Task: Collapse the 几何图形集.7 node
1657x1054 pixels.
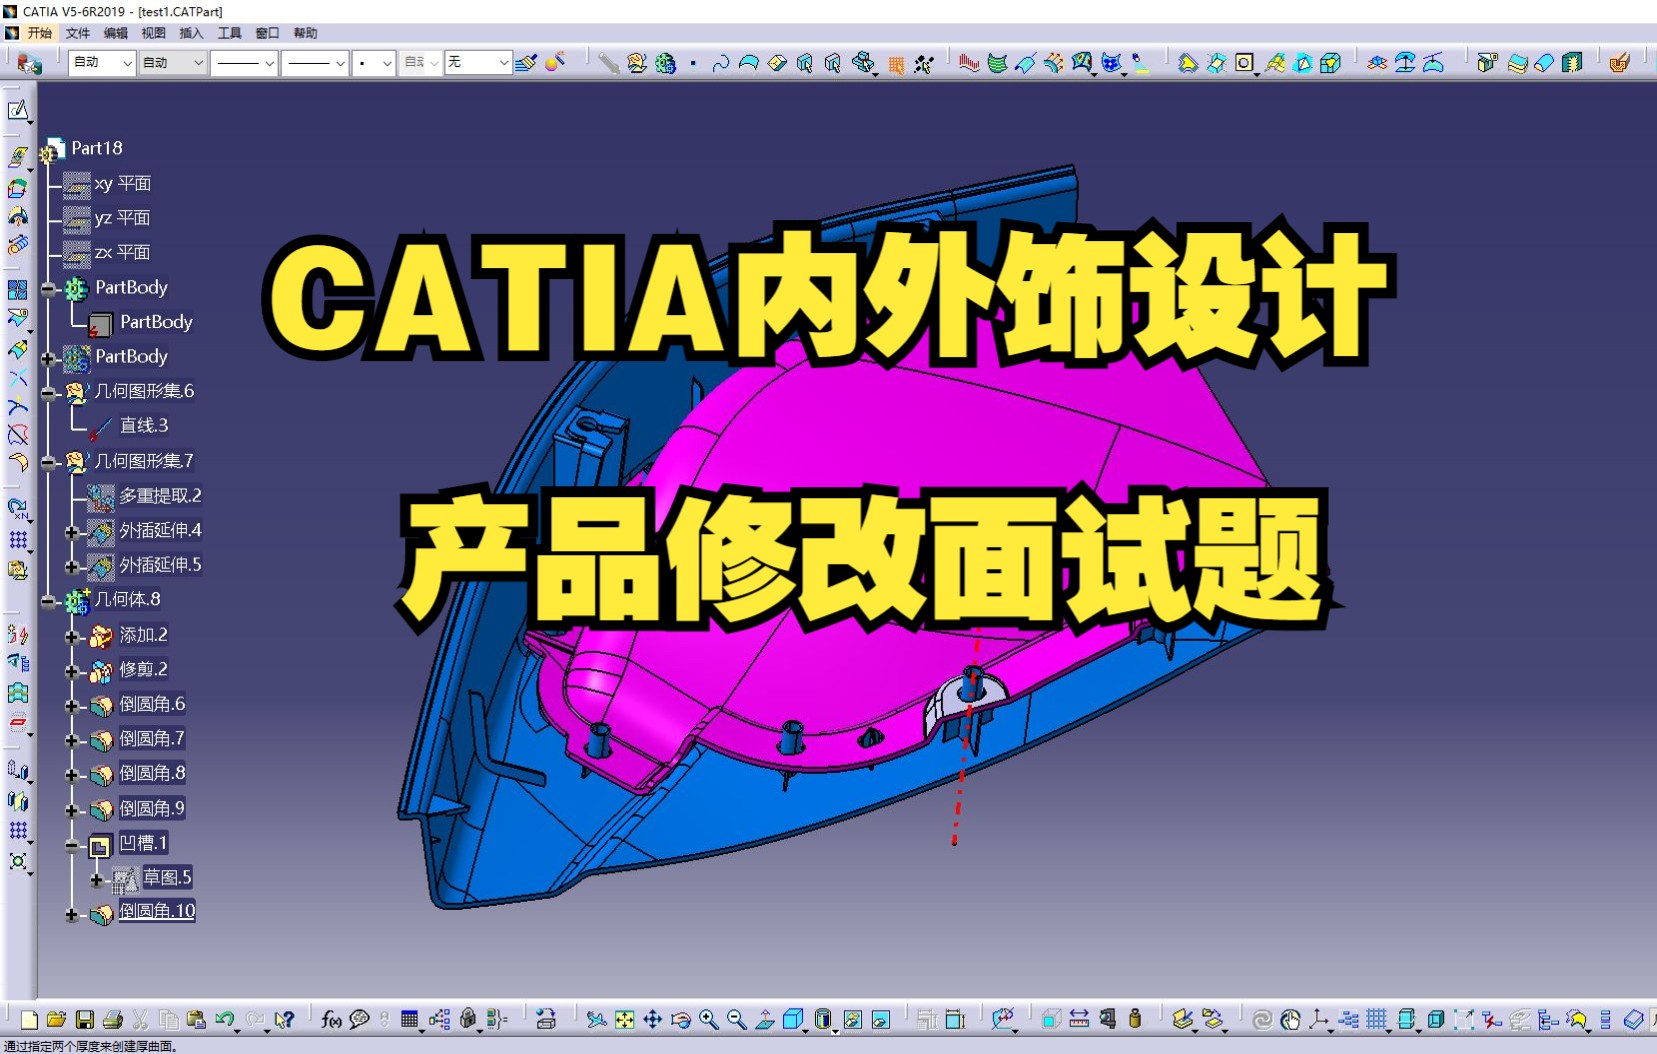Action: tap(48, 462)
